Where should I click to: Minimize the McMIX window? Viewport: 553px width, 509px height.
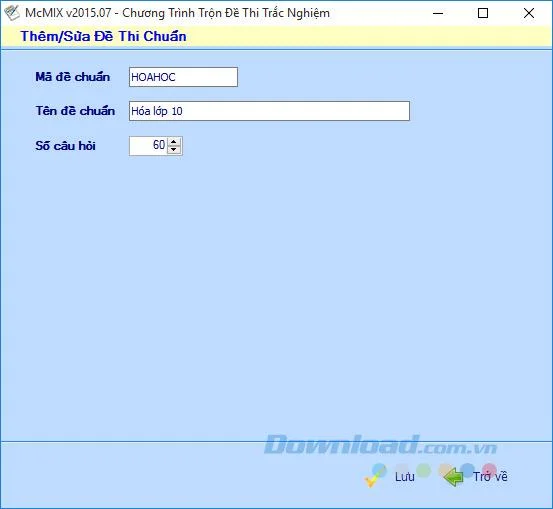click(438, 13)
